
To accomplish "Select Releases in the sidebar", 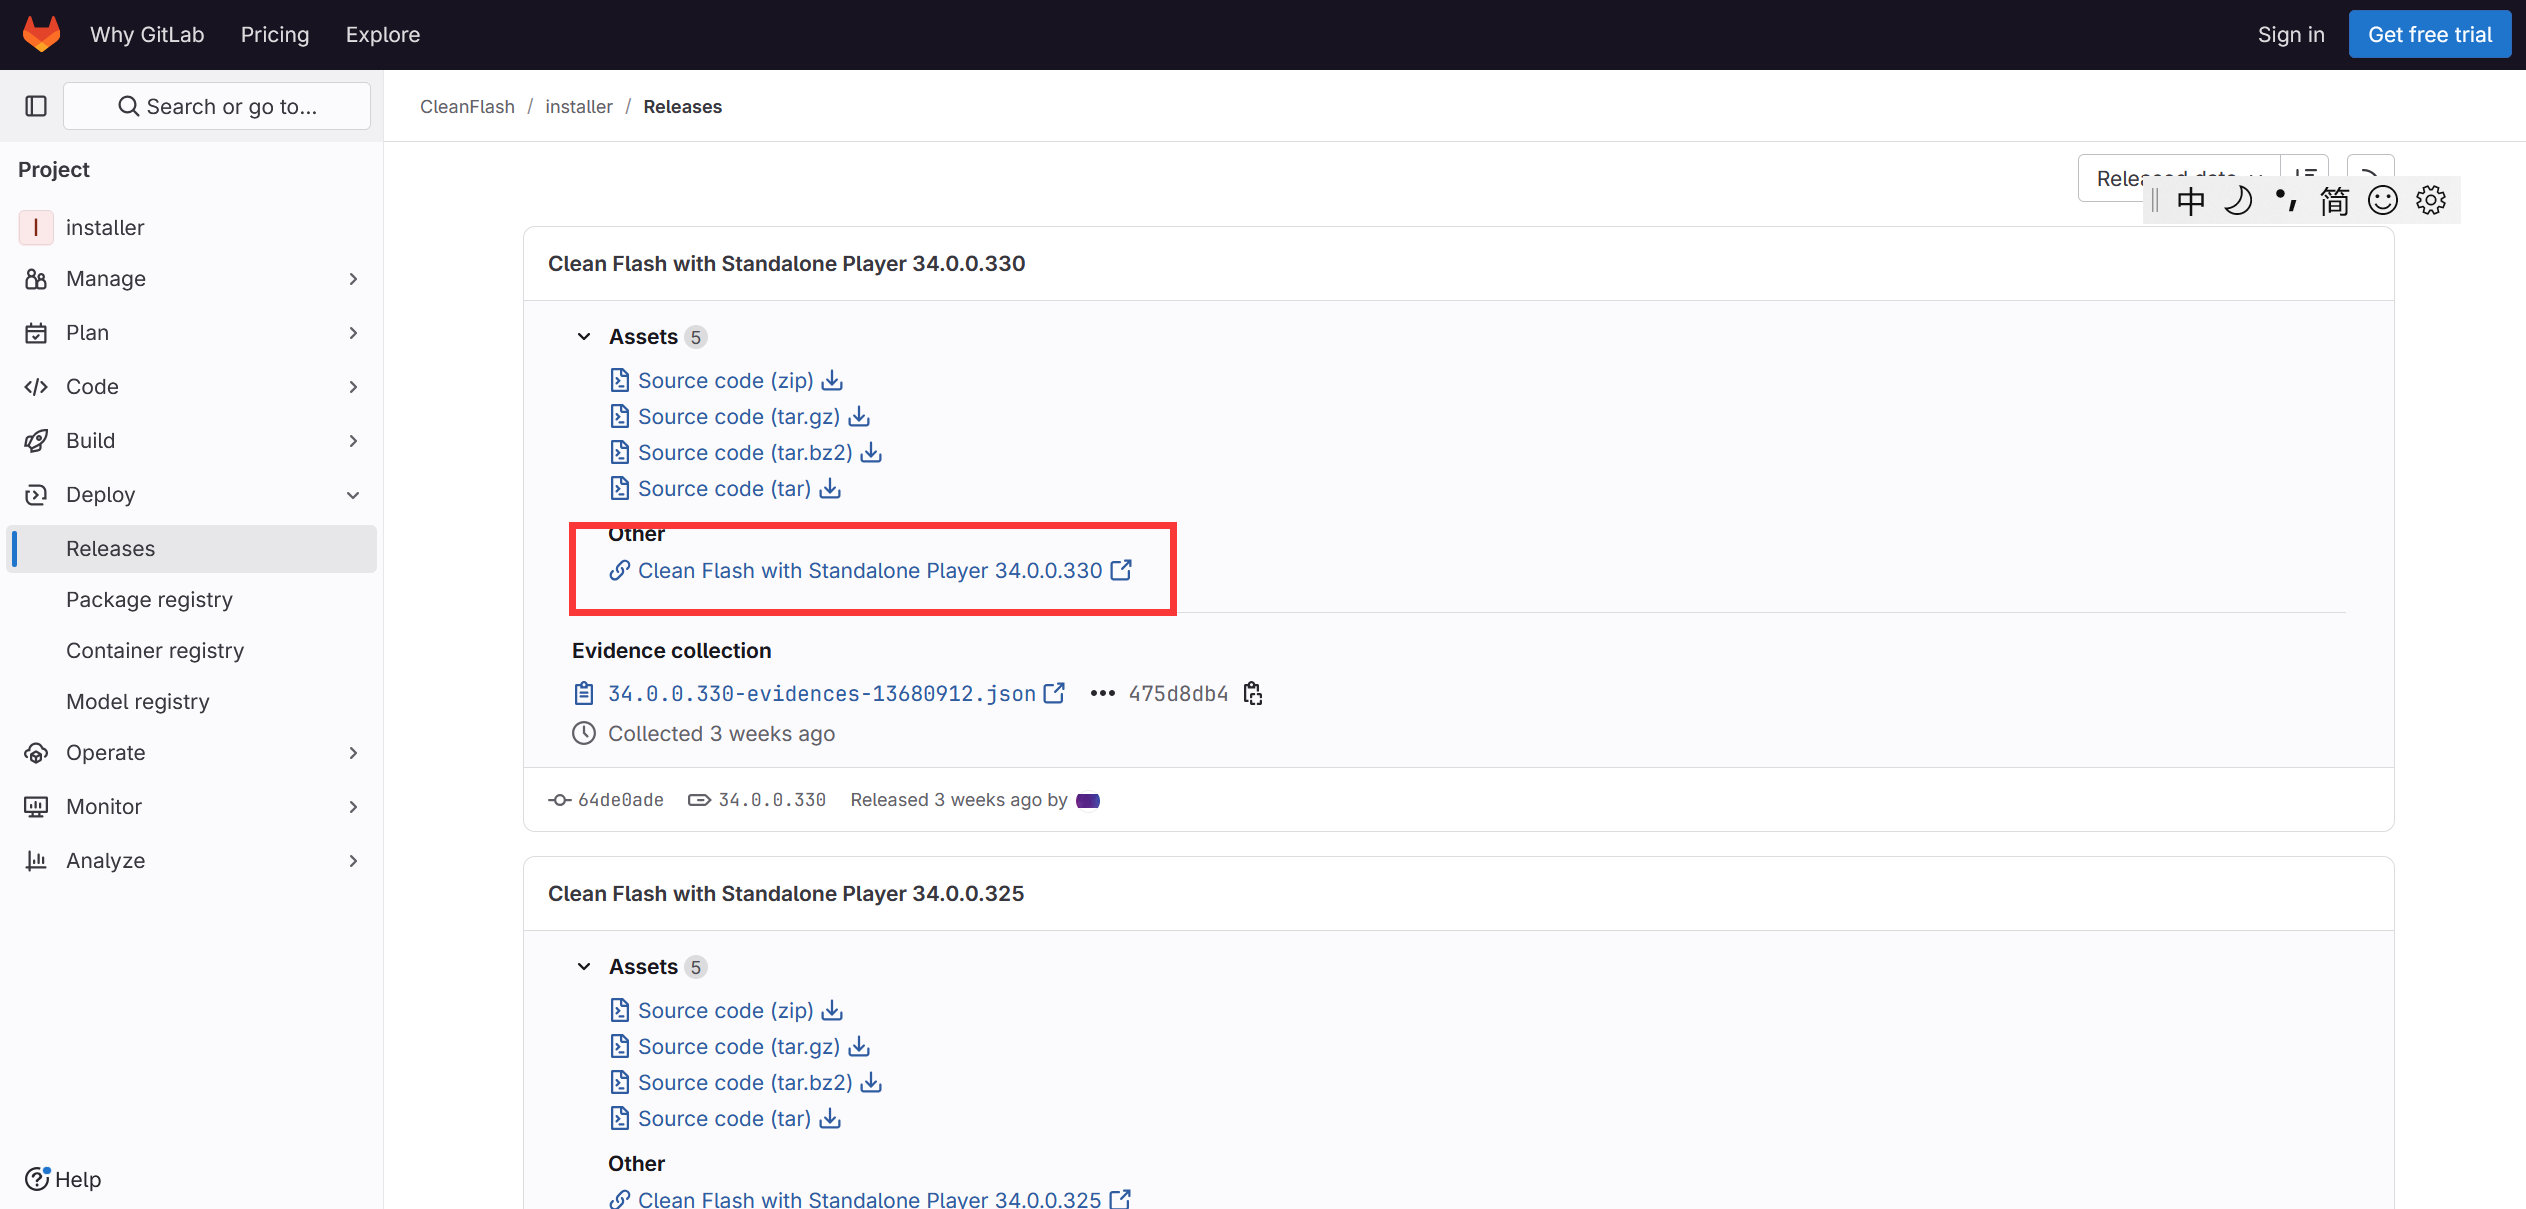I will click(x=192, y=549).
